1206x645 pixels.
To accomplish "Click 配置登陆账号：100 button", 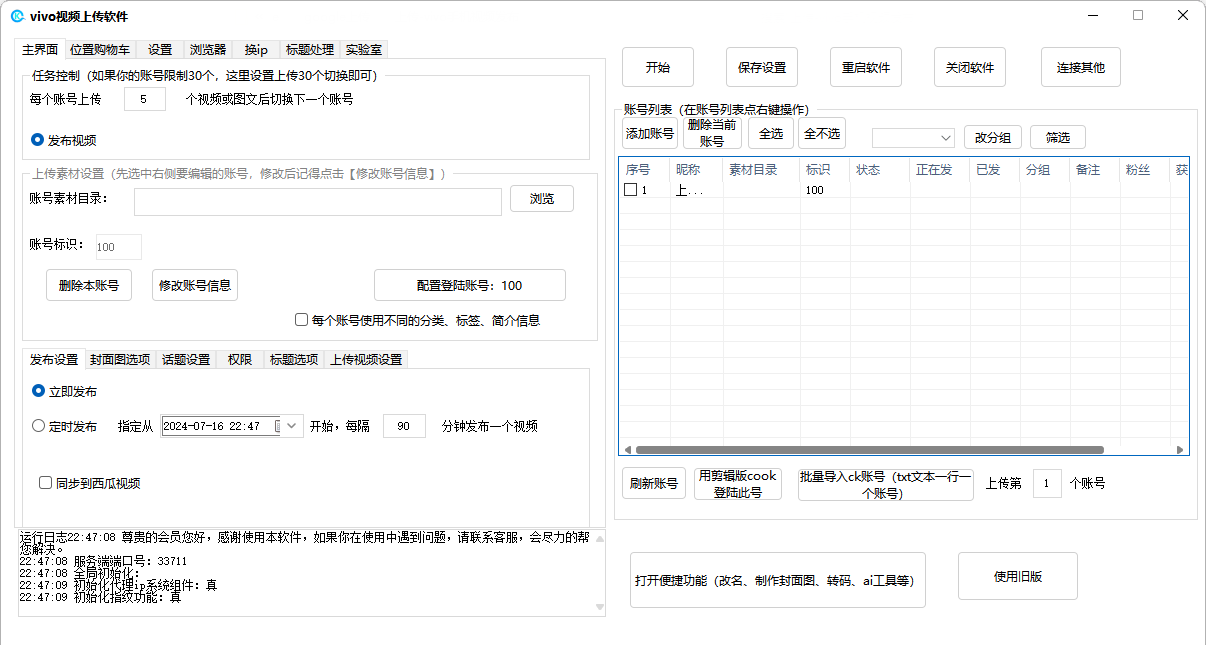I will (470, 285).
